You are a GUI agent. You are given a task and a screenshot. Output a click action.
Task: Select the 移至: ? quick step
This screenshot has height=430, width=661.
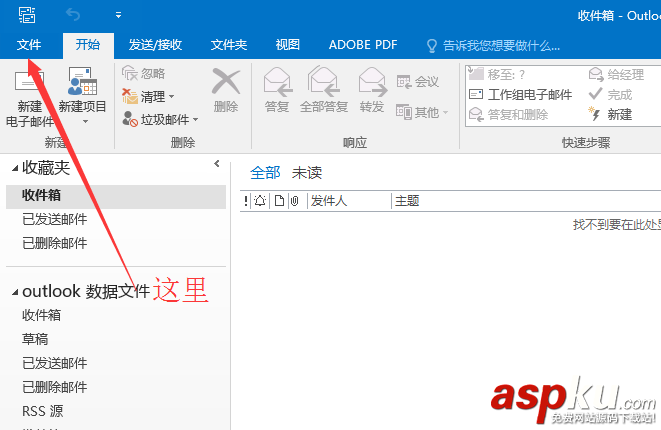point(497,74)
